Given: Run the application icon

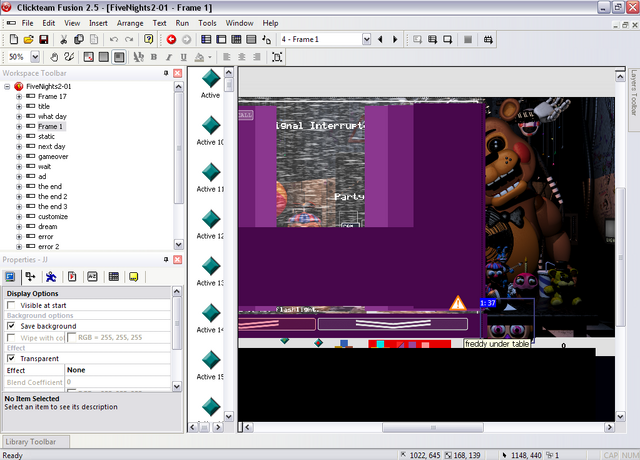Looking at the screenshot, I should tap(432, 39).
